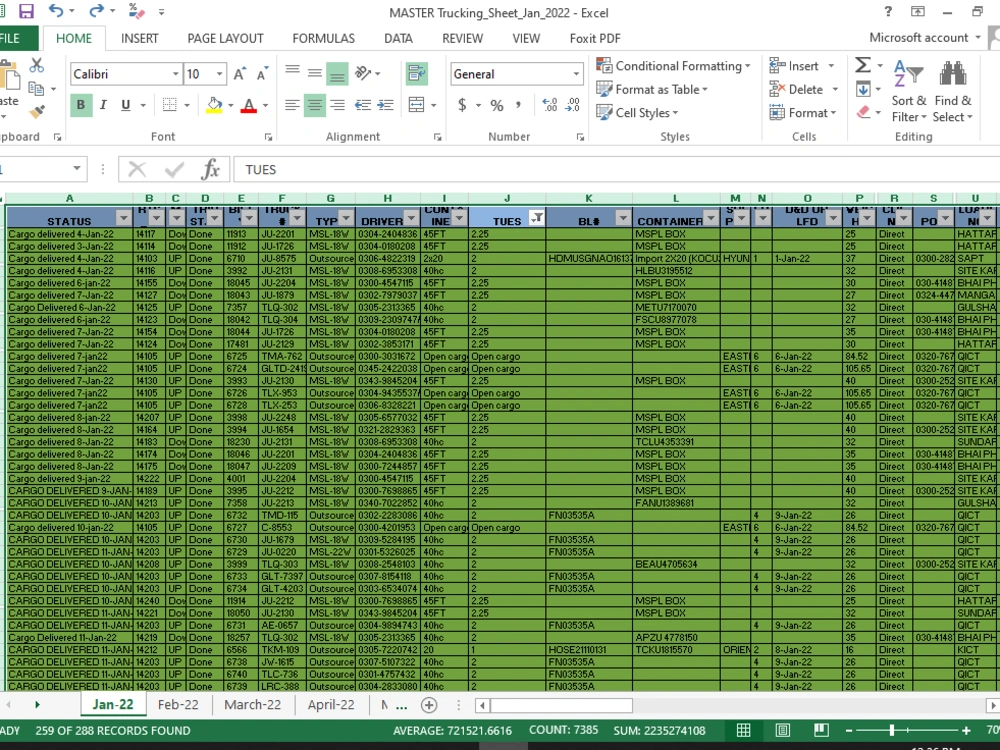
Task: Add a new sheet with plus button
Action: click(429, 705)
